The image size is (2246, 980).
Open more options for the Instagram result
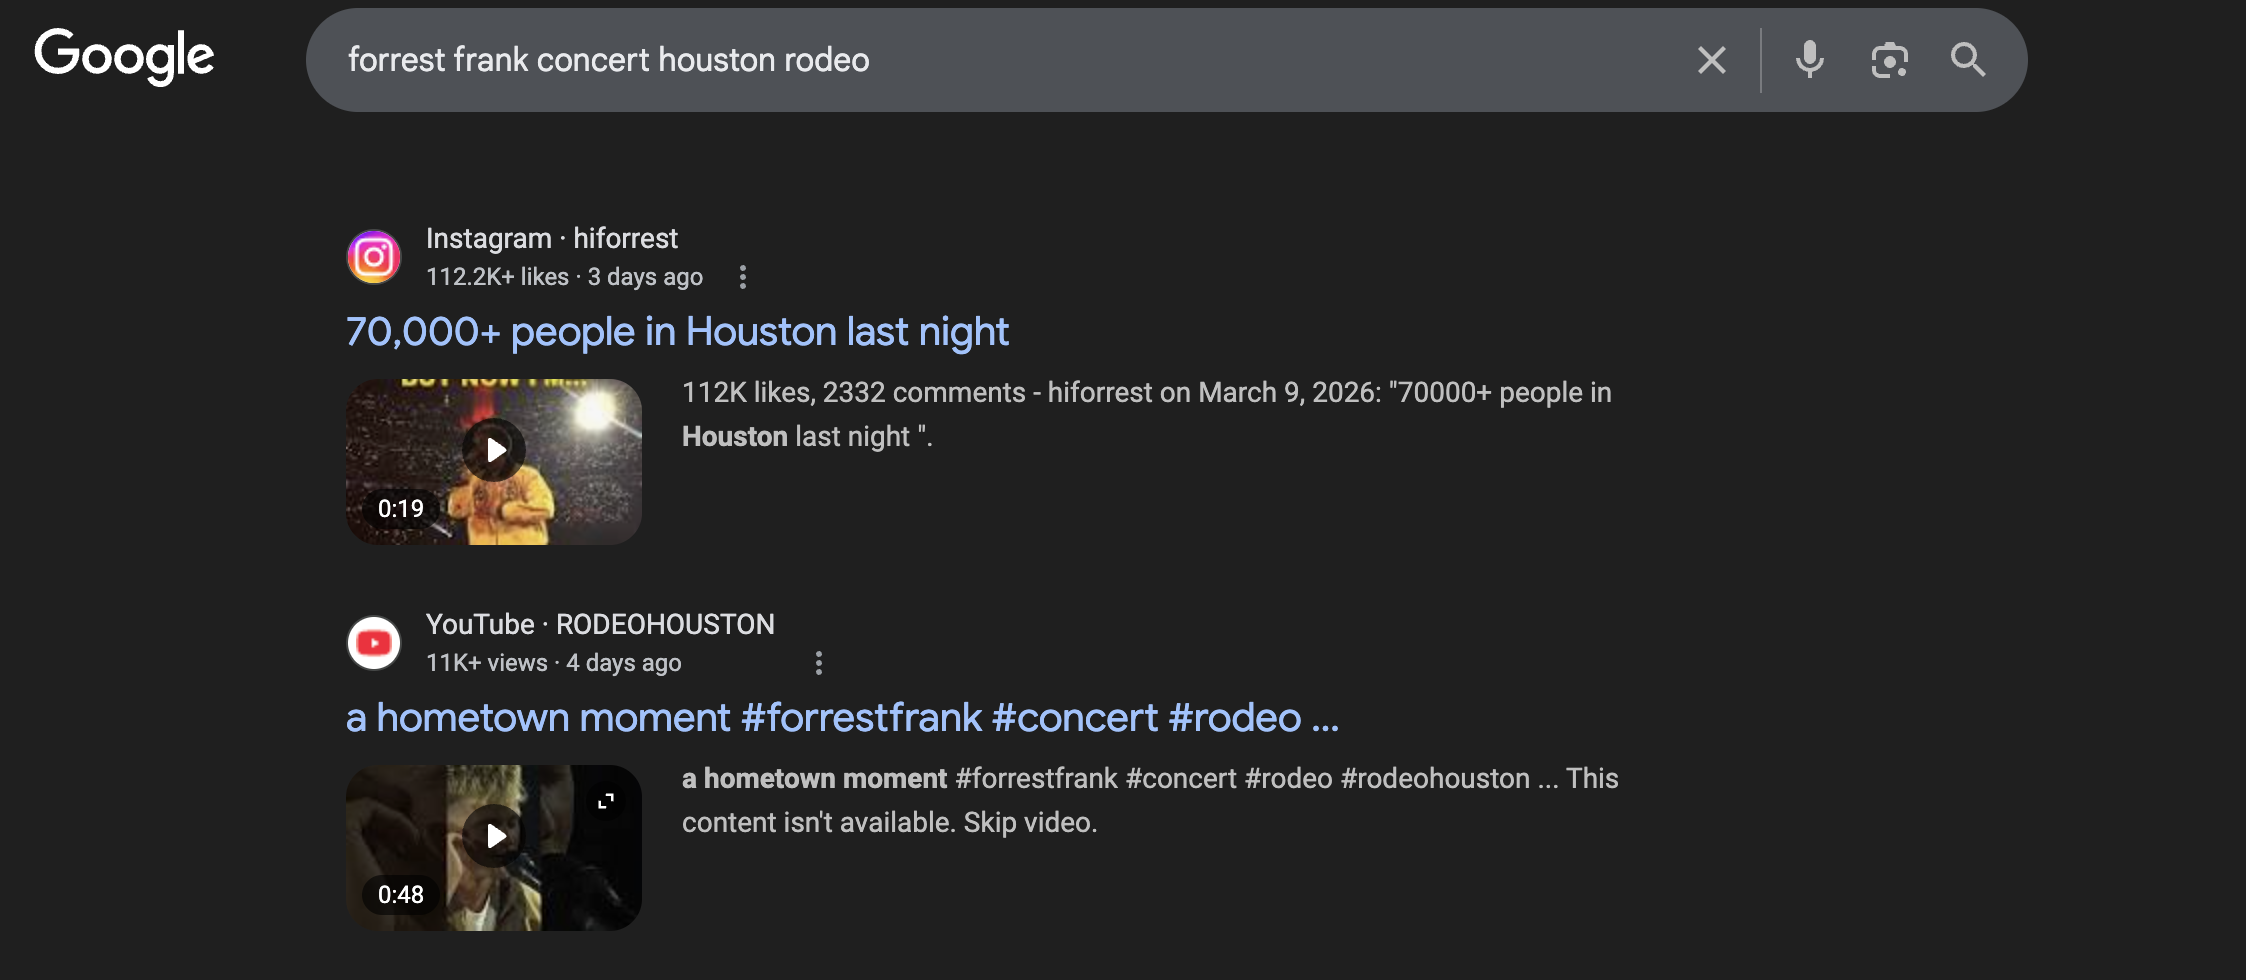(742, 277)
